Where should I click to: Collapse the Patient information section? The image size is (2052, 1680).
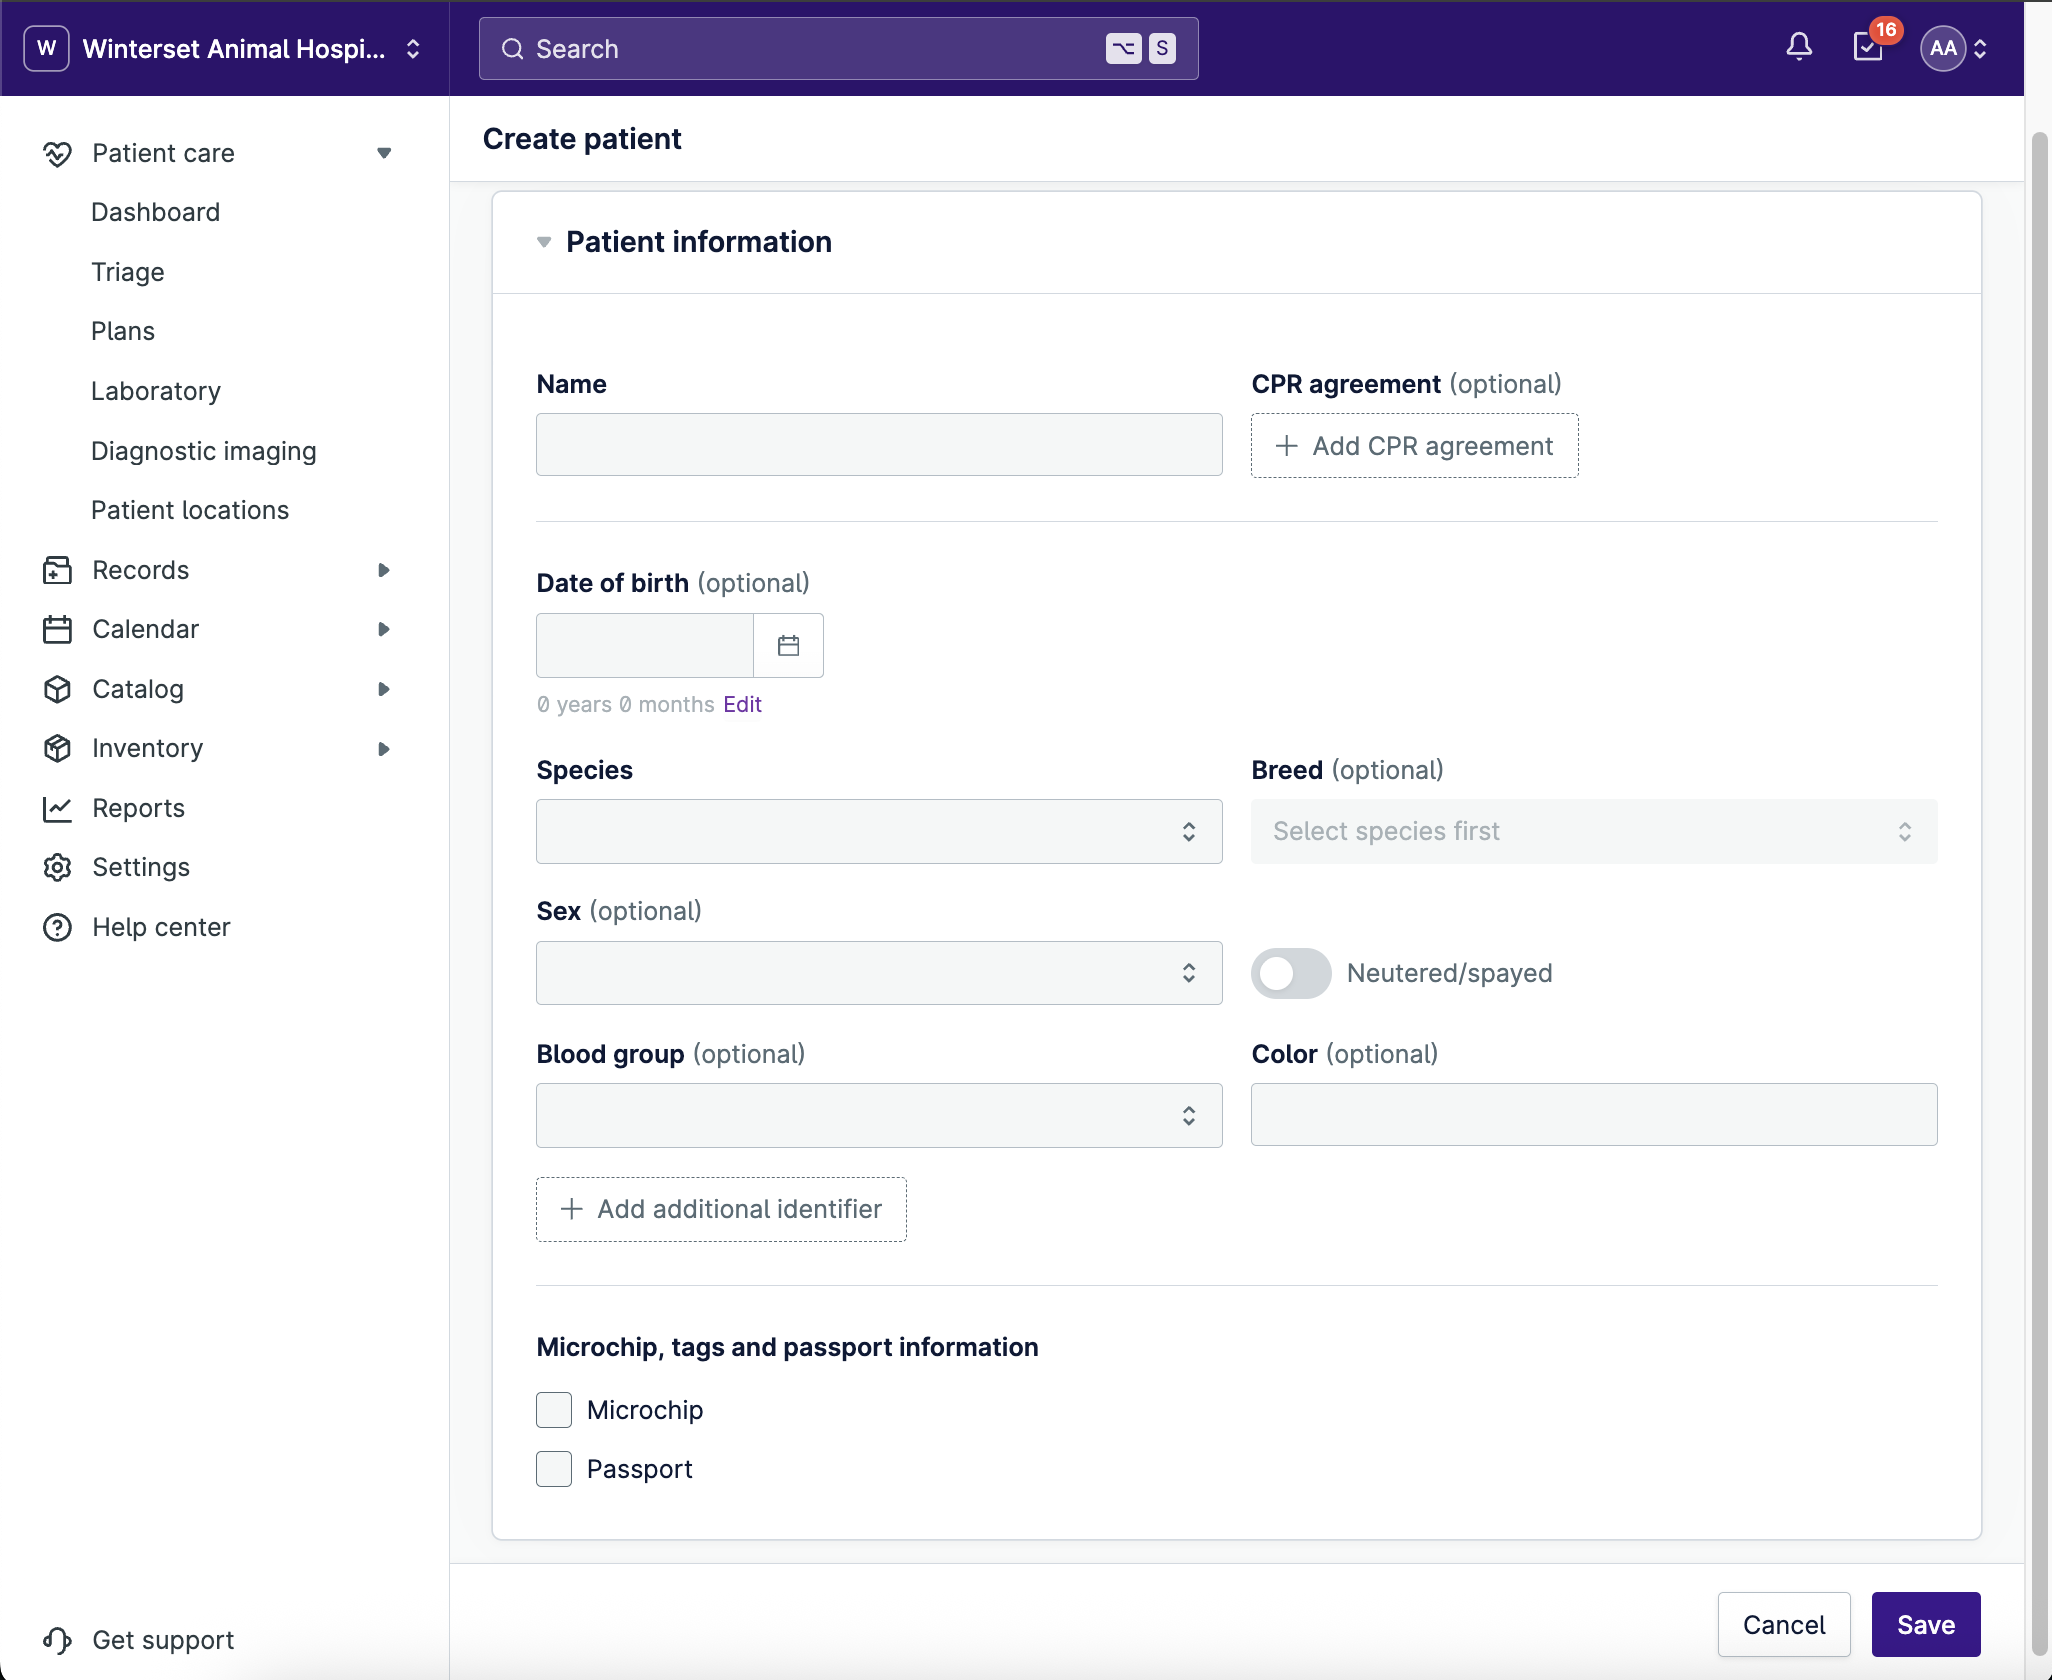point(544,242)
